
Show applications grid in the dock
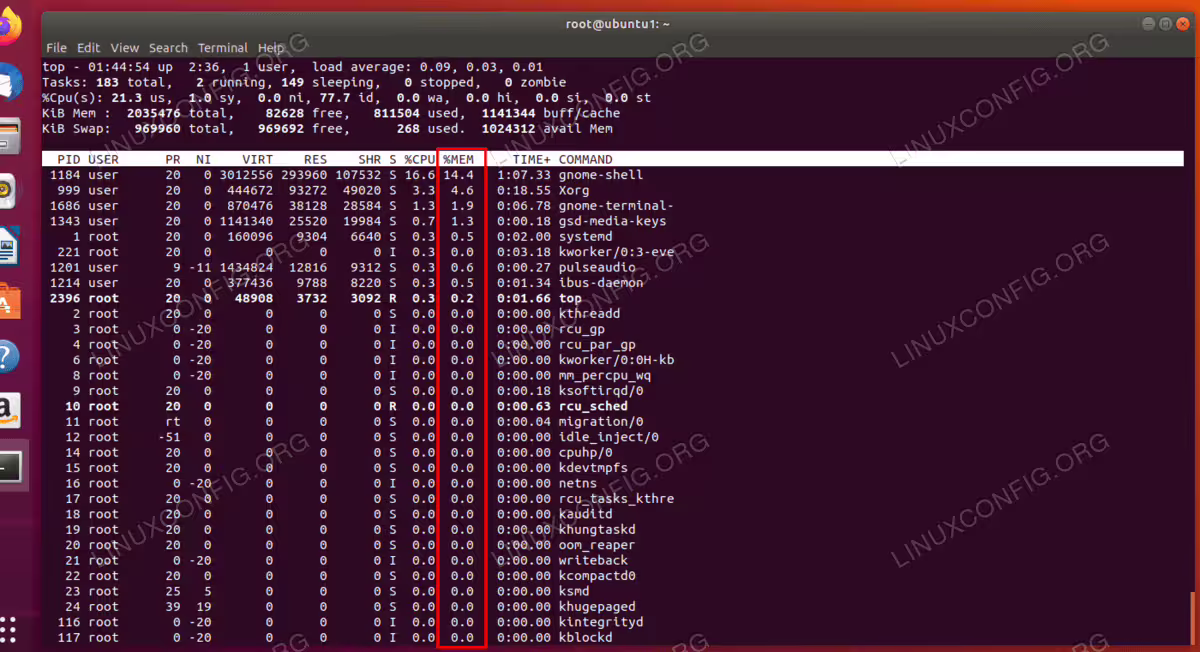(x=6, y=628)
